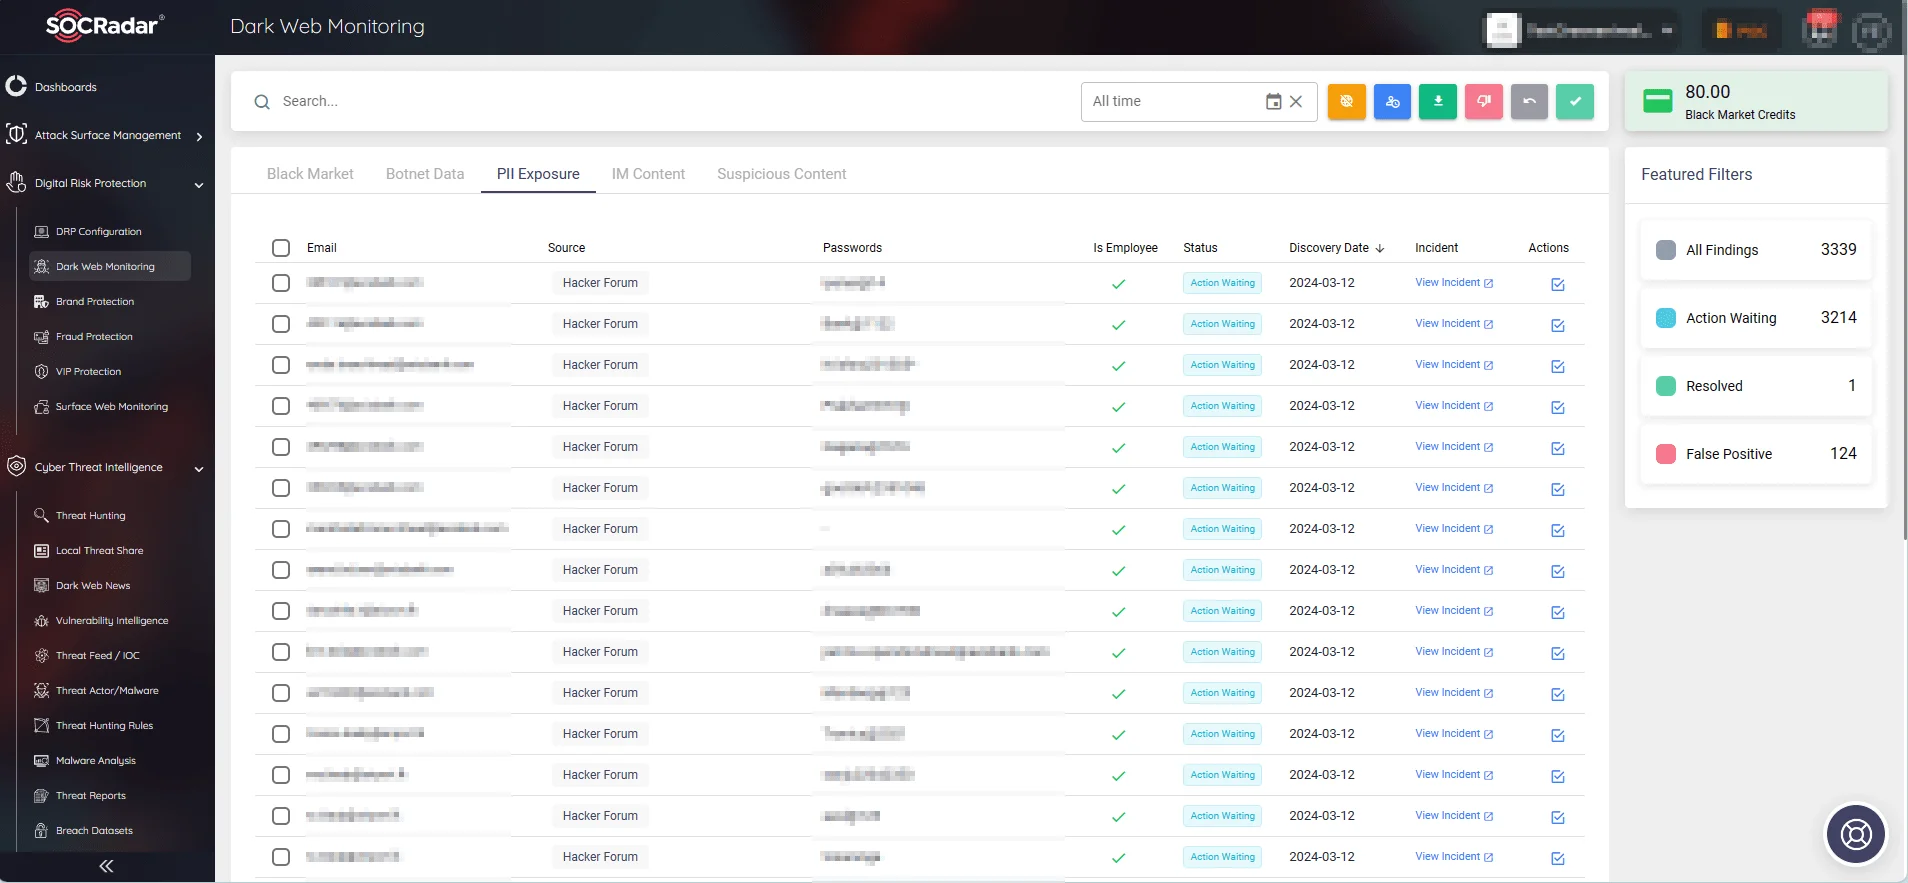Screen dimensions: 1908x883
Task: Click the green checkmark toolbar button
Action: click(1575, 101)
